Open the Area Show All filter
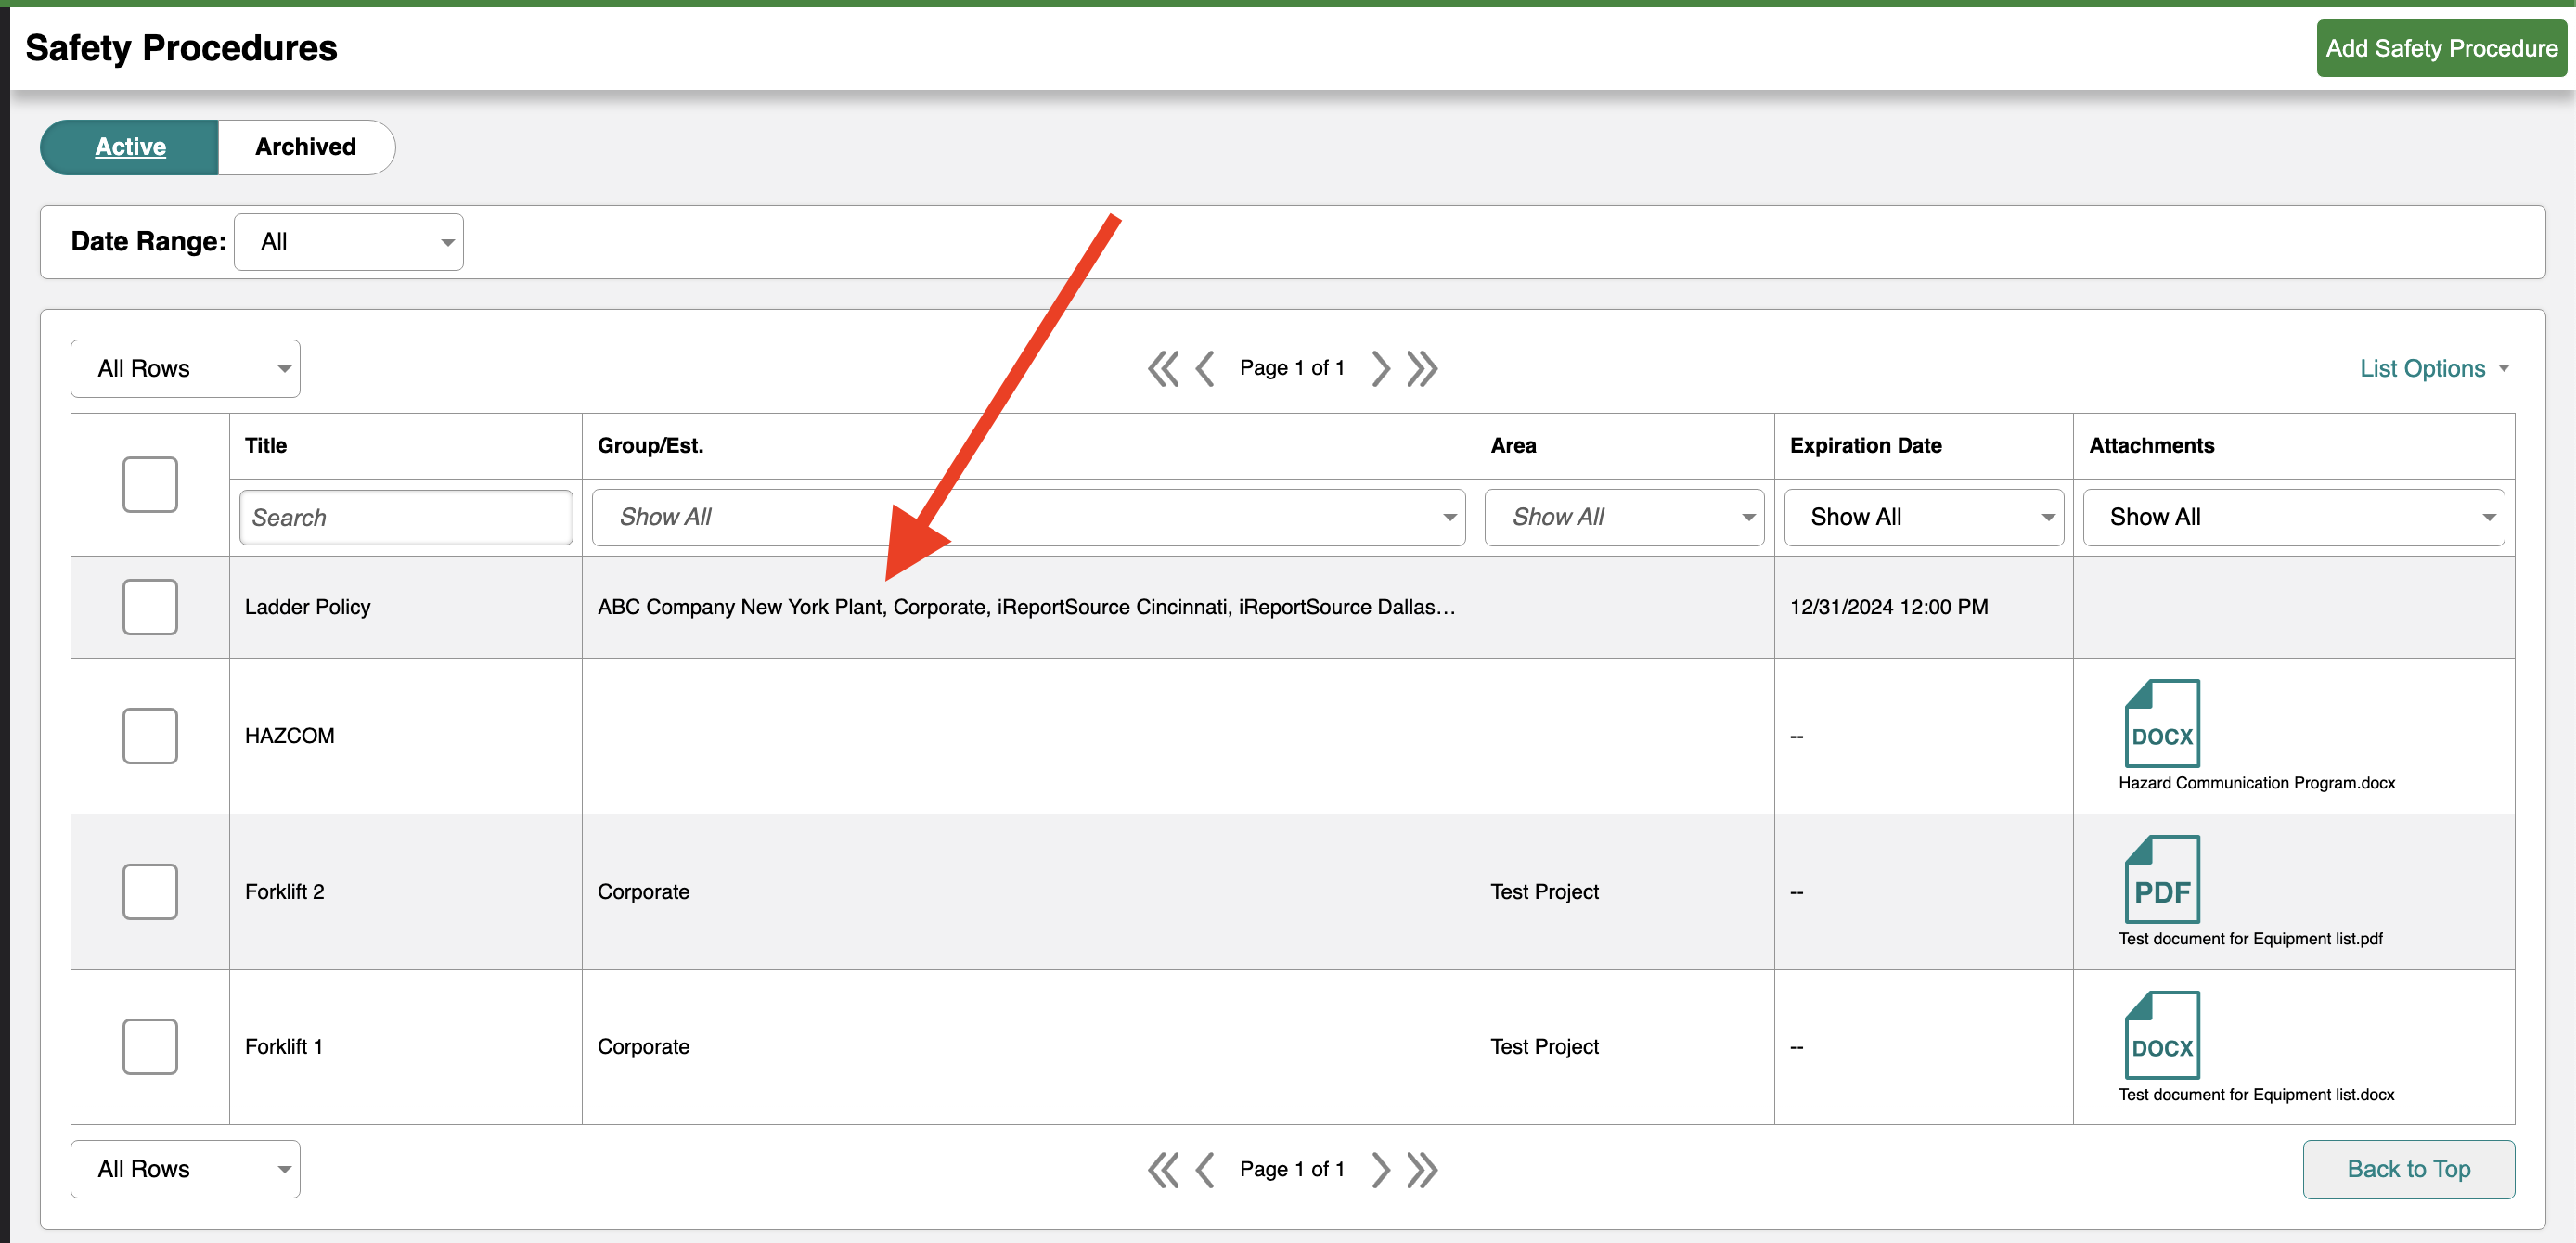Viewport: 2576px width, 1243px height. click(1624, 517)
